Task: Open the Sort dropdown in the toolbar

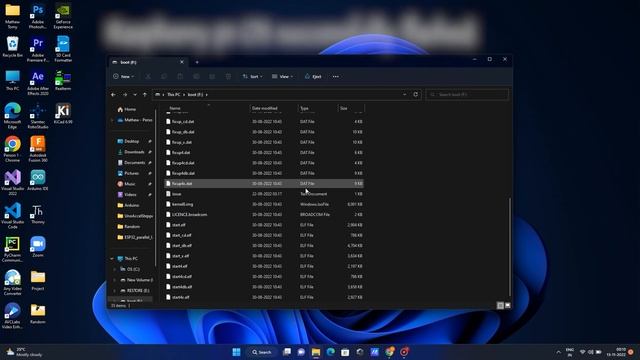Action: tap(252, 76)
